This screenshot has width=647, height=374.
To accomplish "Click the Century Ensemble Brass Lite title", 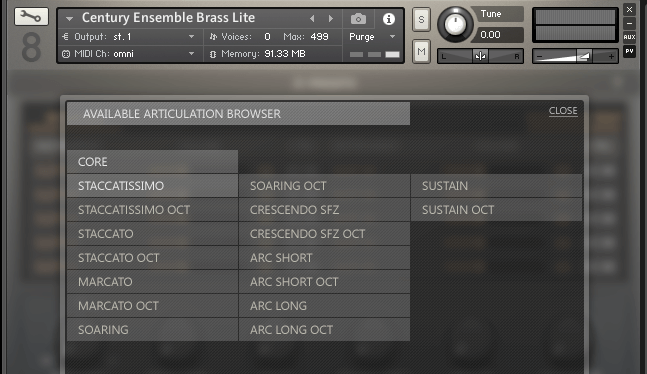I will 168,18.
